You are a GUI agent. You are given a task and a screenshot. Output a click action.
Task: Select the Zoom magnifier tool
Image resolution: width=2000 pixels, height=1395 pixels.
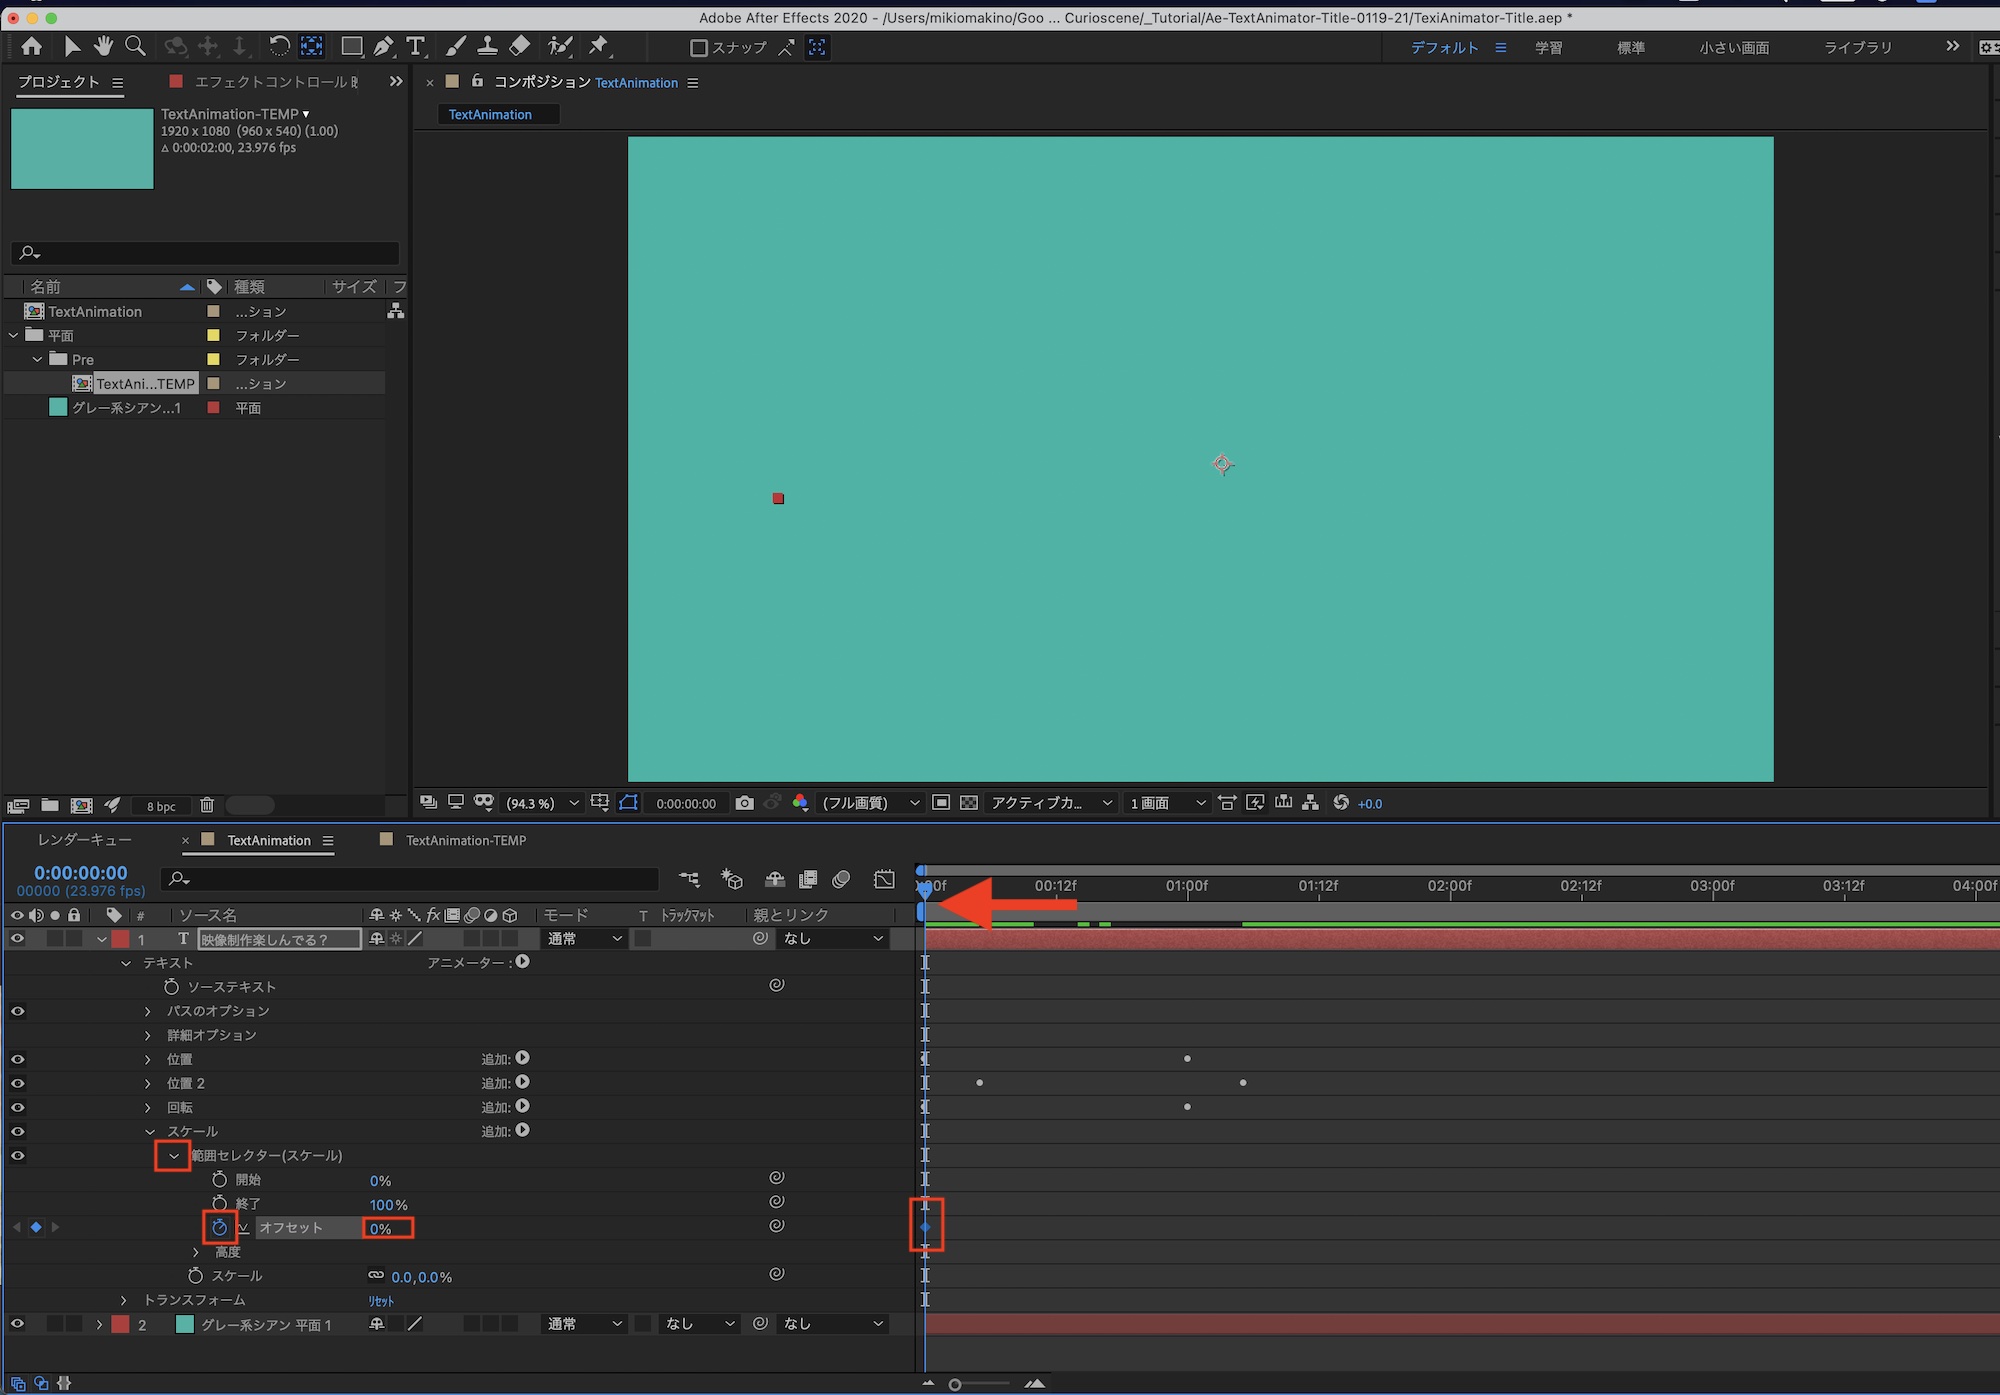pos(135,46)
